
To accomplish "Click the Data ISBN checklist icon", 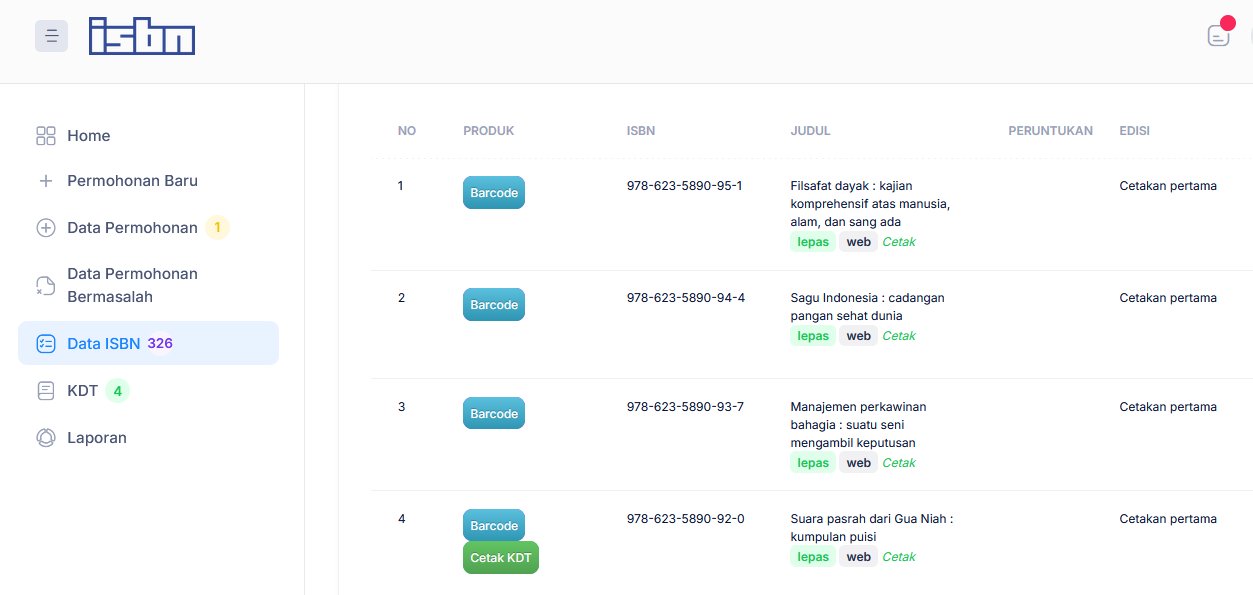I will click(x=45, y=344).
